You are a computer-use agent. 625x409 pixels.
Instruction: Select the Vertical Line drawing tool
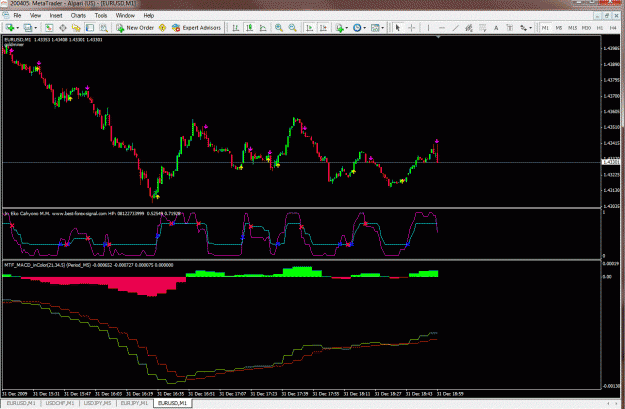(x=428, y=28)
